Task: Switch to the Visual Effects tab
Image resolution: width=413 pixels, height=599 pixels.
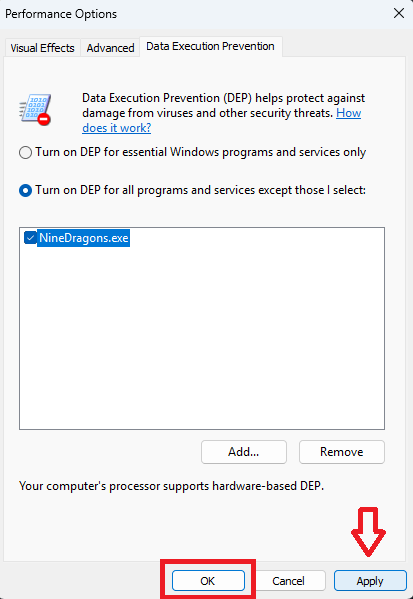Action: [42, 48]
